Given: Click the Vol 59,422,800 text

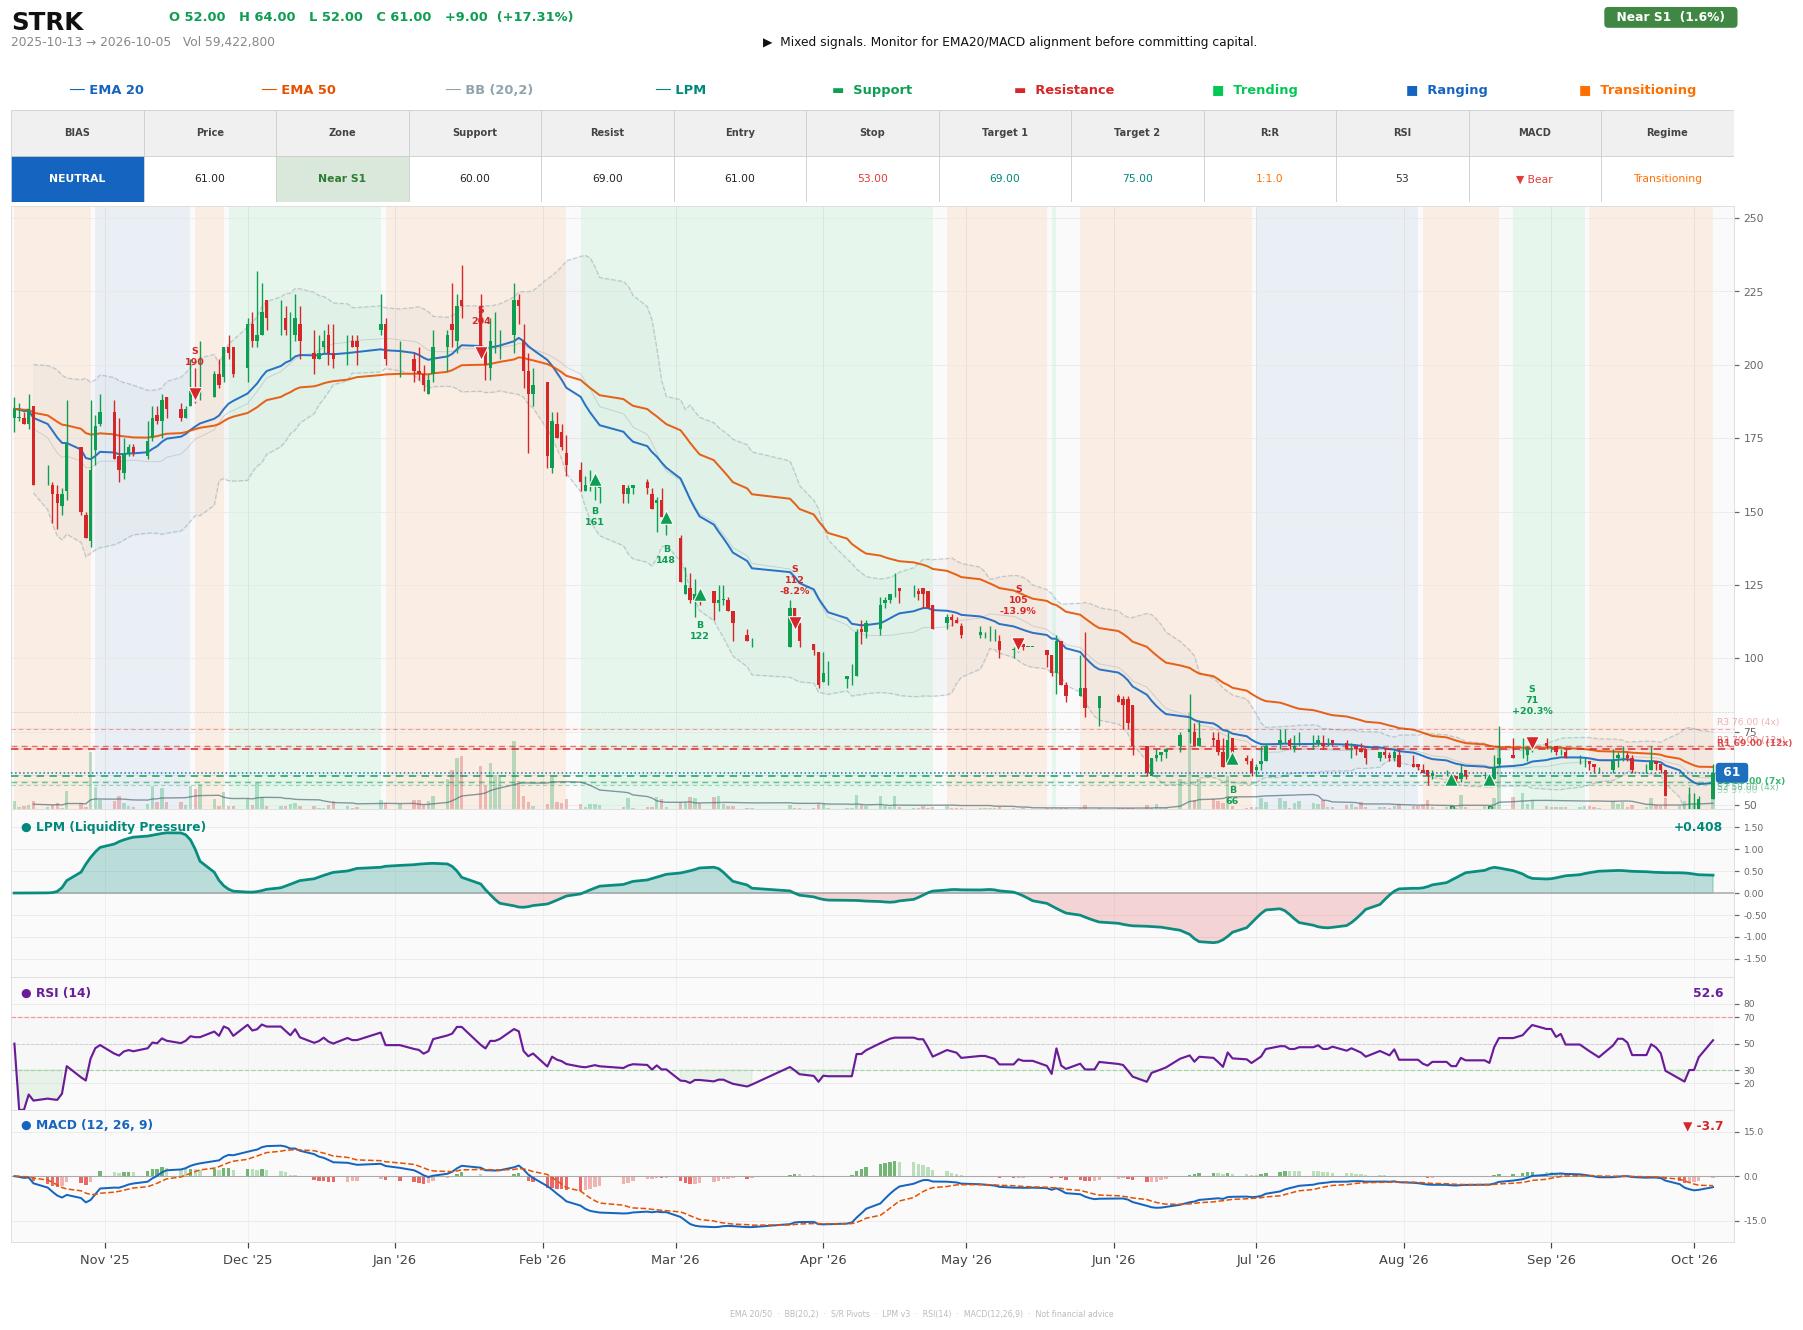Looking at the screenshot, I should (x=229, y=42).
